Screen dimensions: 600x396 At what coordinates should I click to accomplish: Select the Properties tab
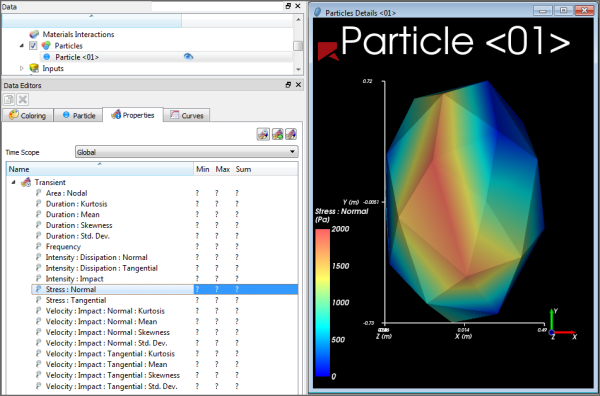coord(133,115)
